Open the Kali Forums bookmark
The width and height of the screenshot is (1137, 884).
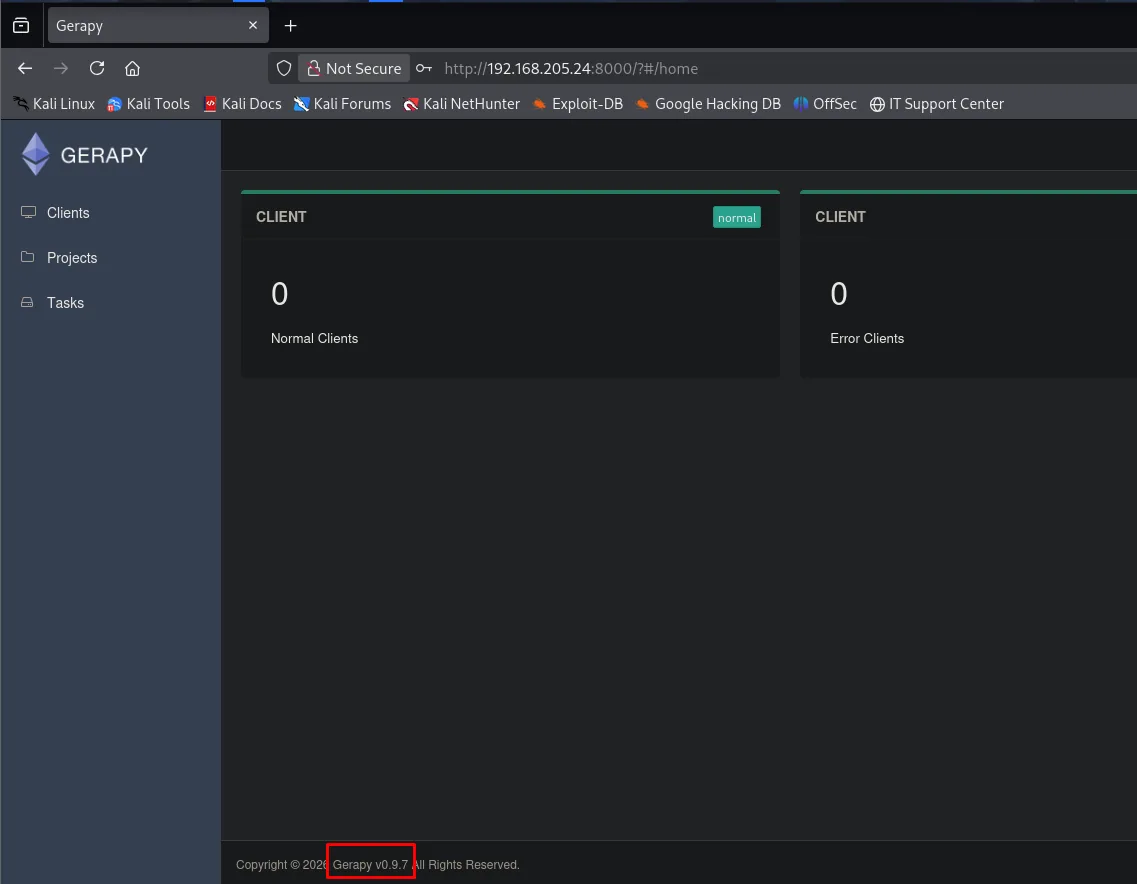(342, 104)
